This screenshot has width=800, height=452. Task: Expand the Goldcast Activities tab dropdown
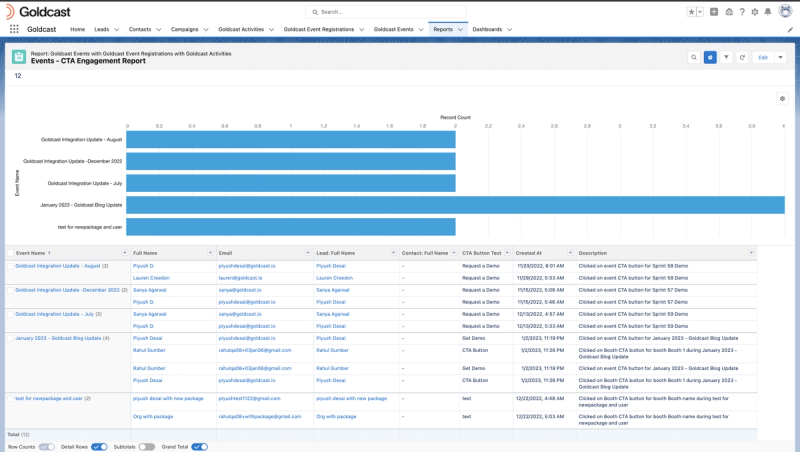[271, 30]
